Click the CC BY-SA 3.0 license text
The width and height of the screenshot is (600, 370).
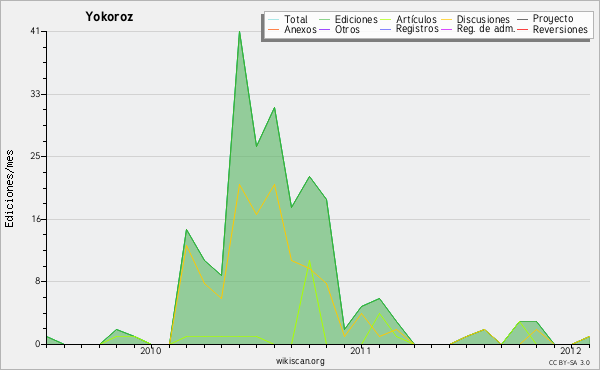coord(569,362)
